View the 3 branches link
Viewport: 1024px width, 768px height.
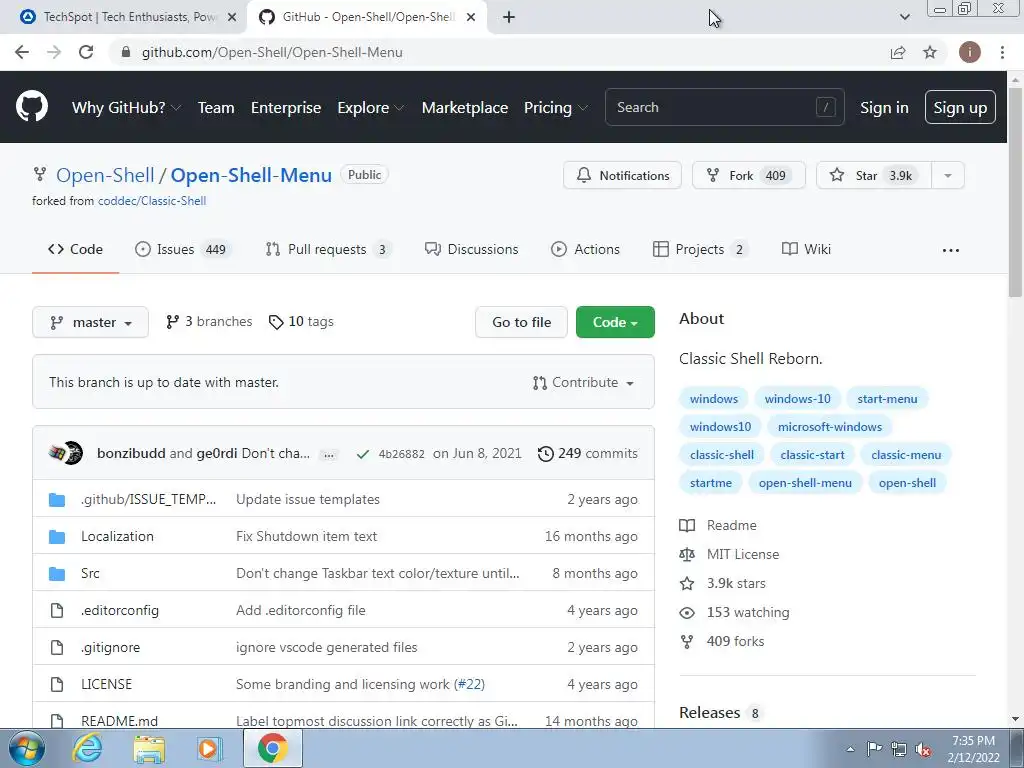(209, 321)
